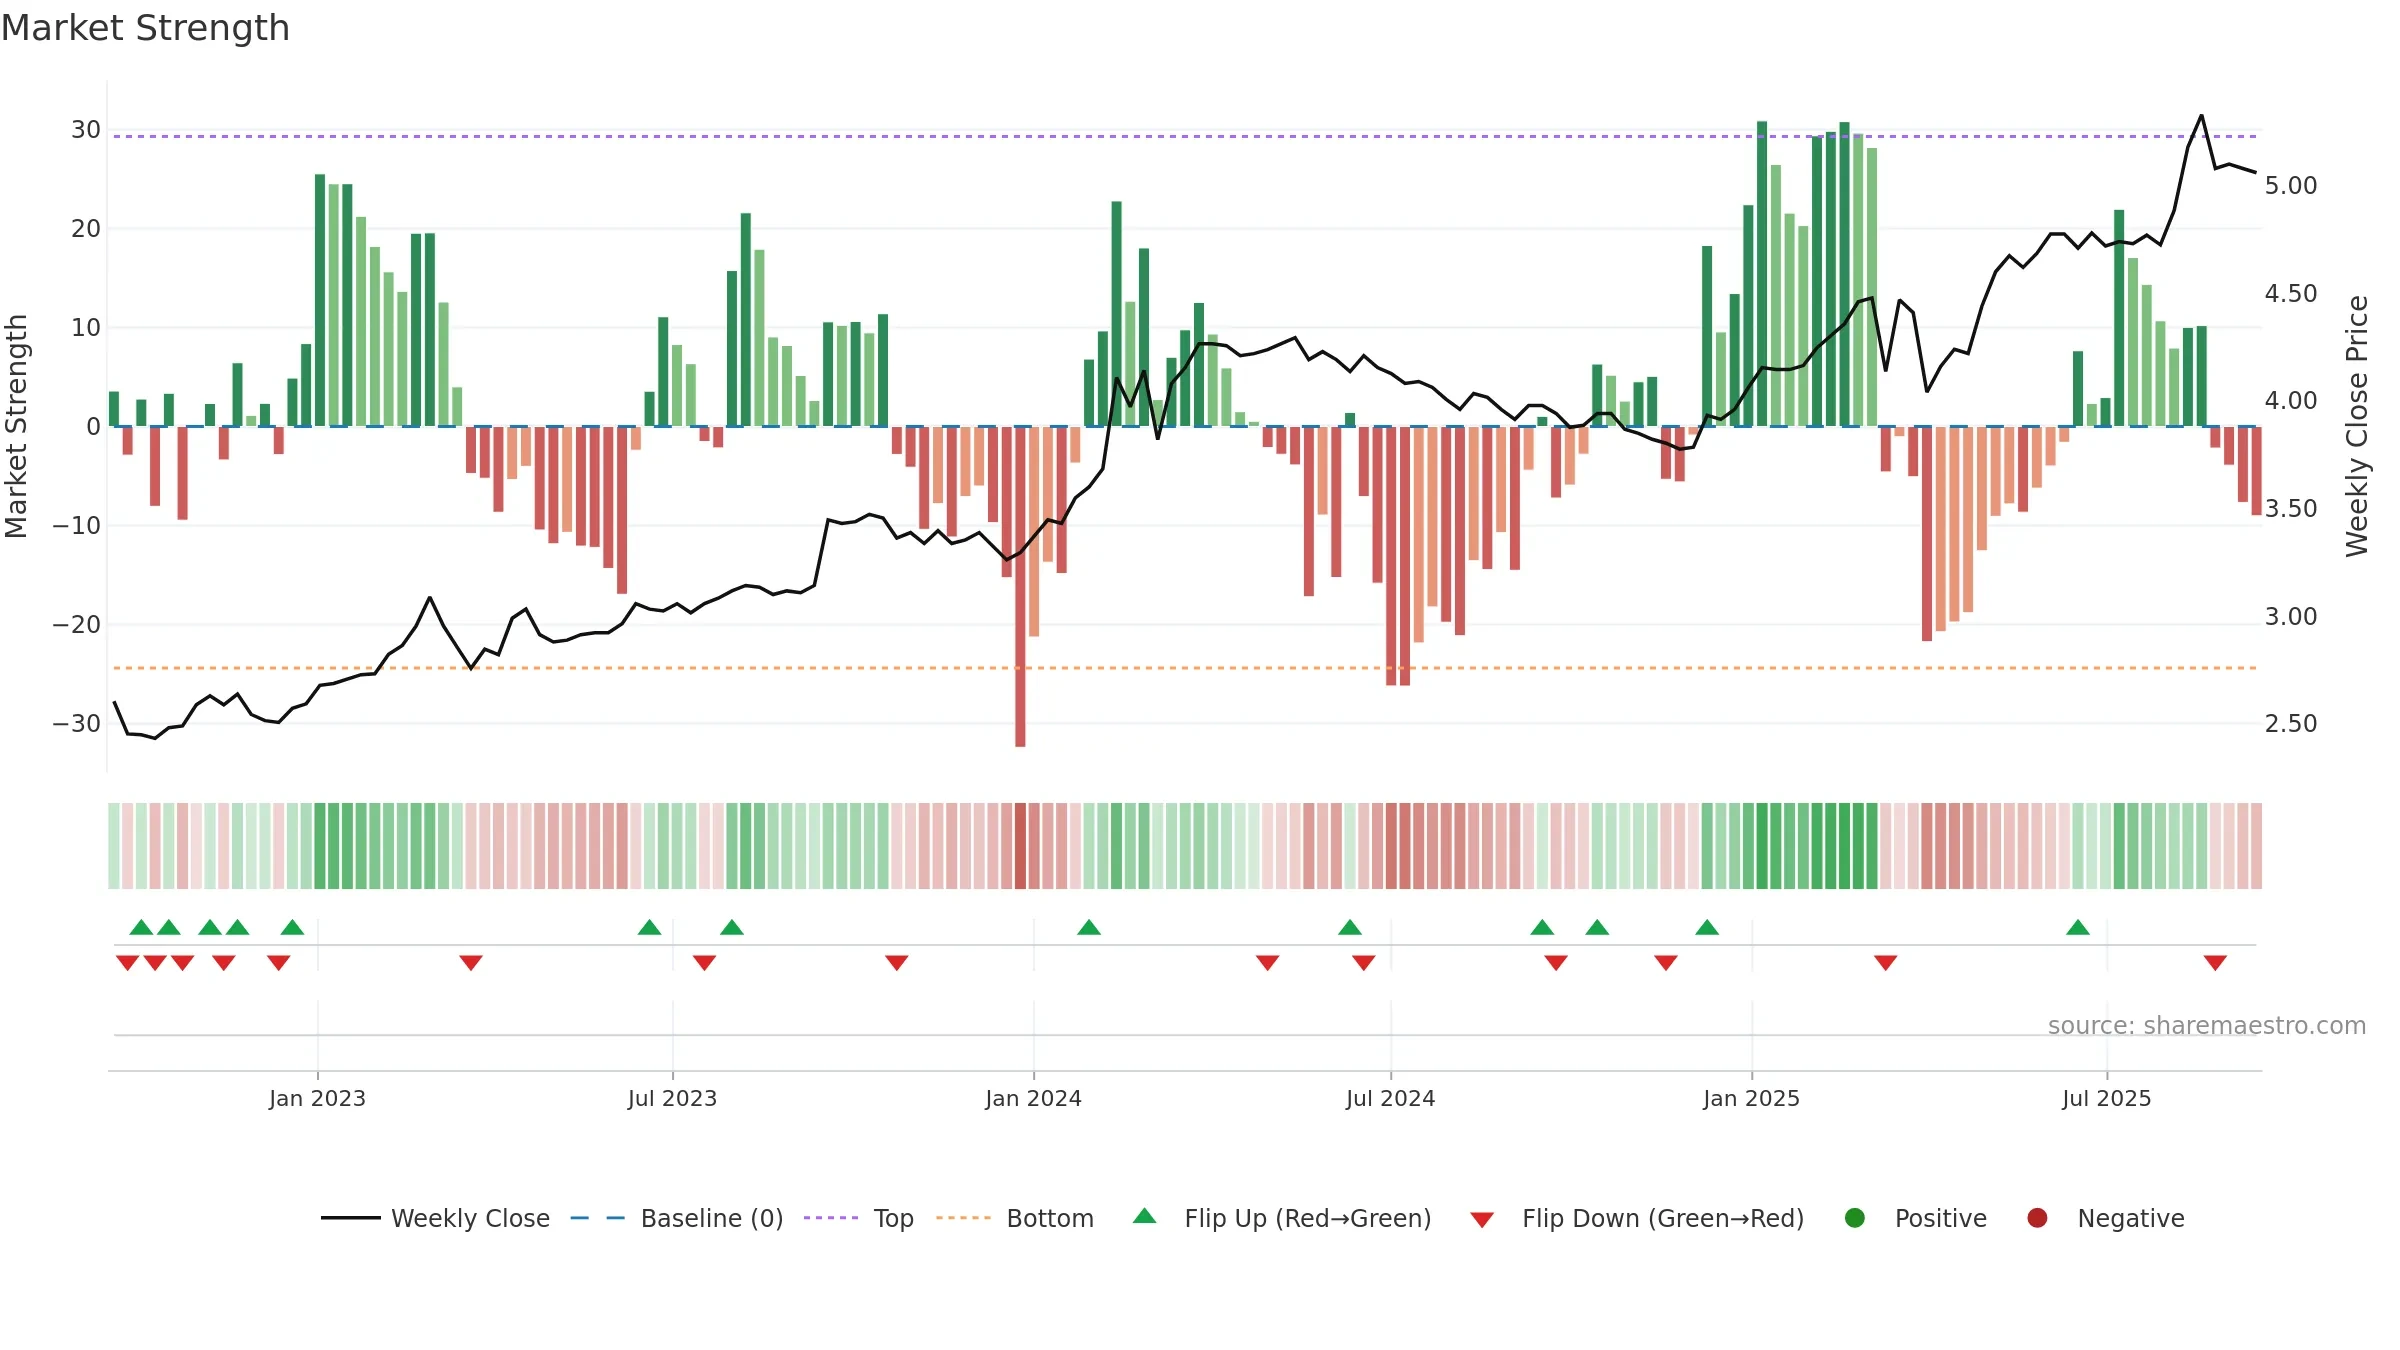
Task: Click the Negative legend label
Action: 2131,1218
